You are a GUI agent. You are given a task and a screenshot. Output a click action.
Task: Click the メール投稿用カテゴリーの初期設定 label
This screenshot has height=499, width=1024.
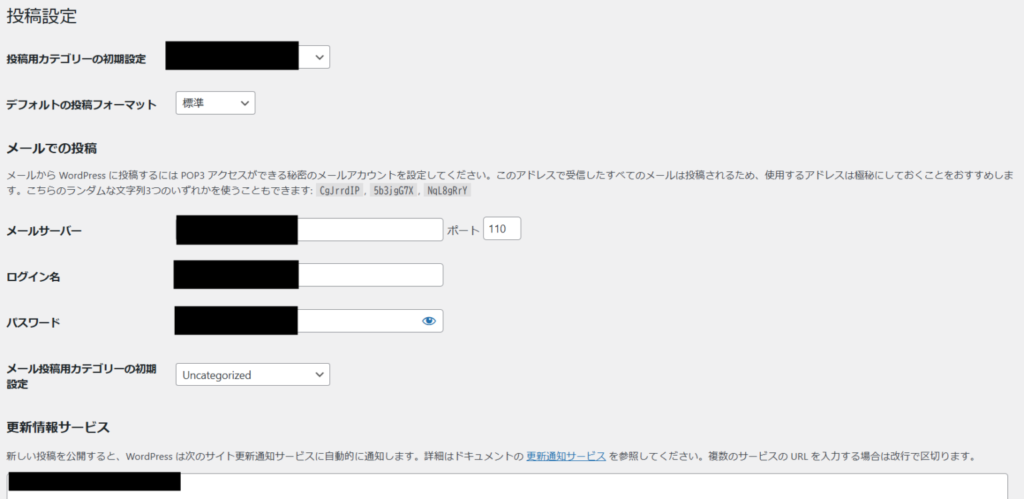[82, 376]
